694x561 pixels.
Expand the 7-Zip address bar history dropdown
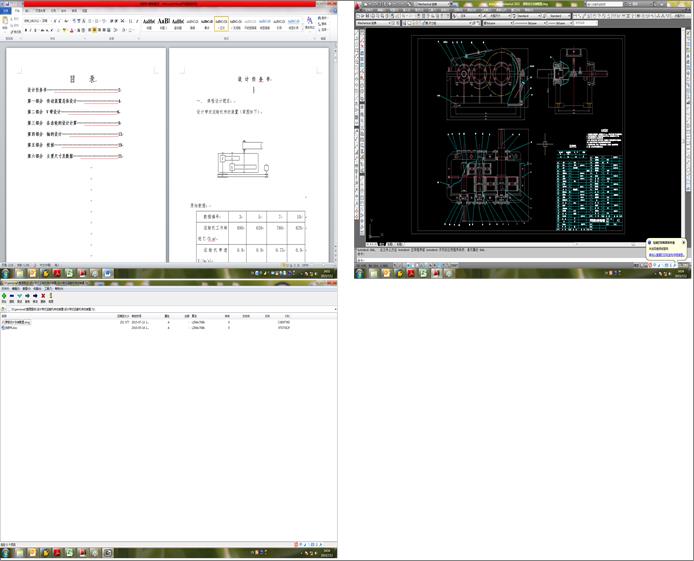[x=335, y=309]
